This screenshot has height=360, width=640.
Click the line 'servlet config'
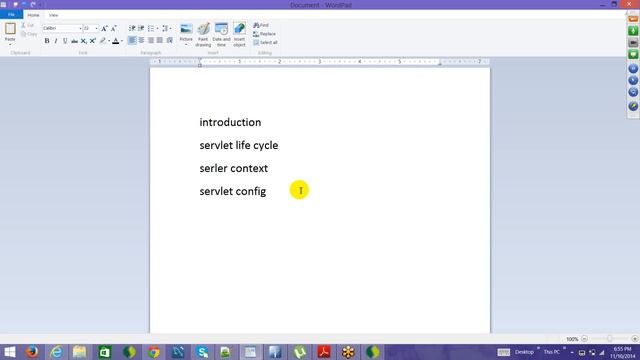click(233, 191)
